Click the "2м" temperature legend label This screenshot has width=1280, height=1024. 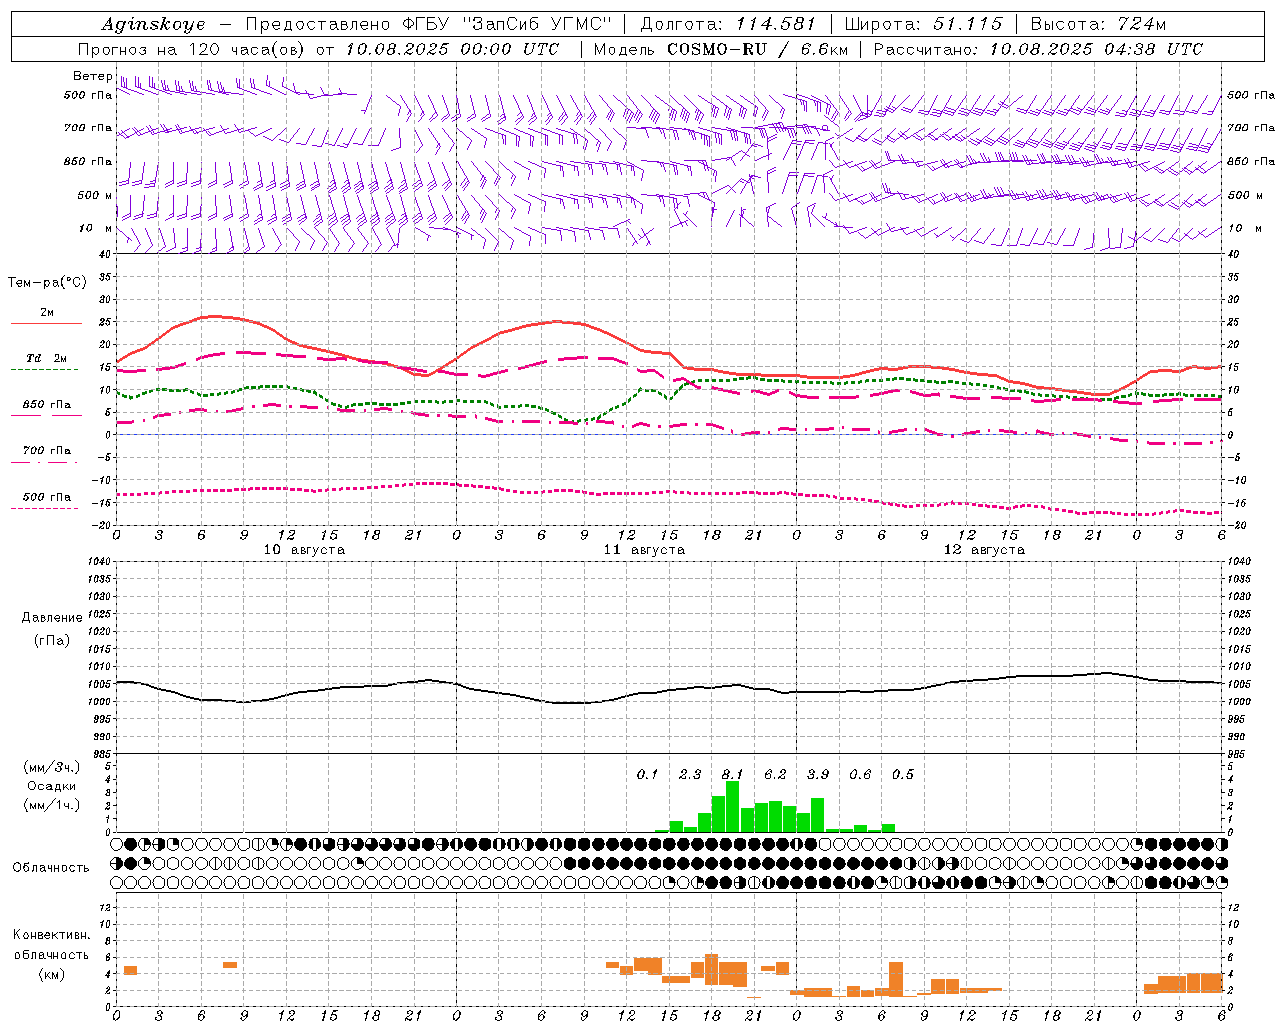point(47,313)
